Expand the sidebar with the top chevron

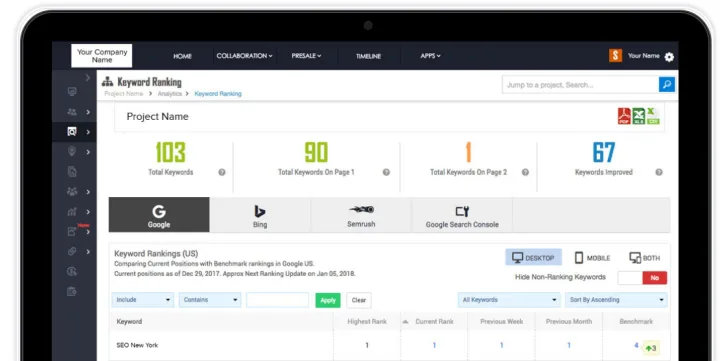[88, 79]
